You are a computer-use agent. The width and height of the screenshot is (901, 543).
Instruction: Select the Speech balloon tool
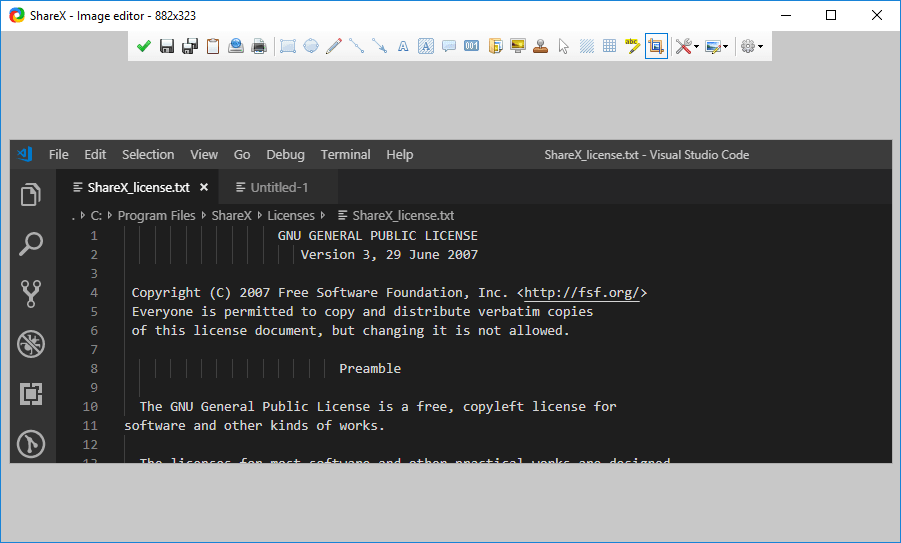[449, 46]
